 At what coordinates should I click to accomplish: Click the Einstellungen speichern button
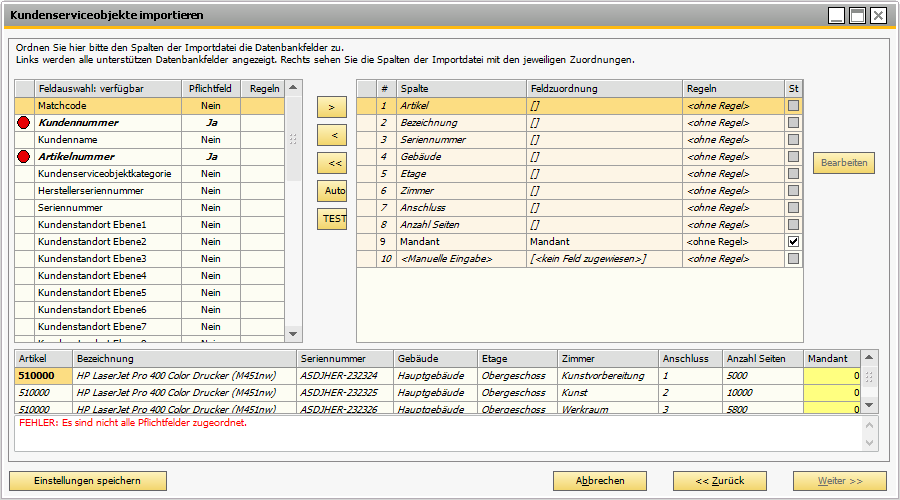click(88, 481)
